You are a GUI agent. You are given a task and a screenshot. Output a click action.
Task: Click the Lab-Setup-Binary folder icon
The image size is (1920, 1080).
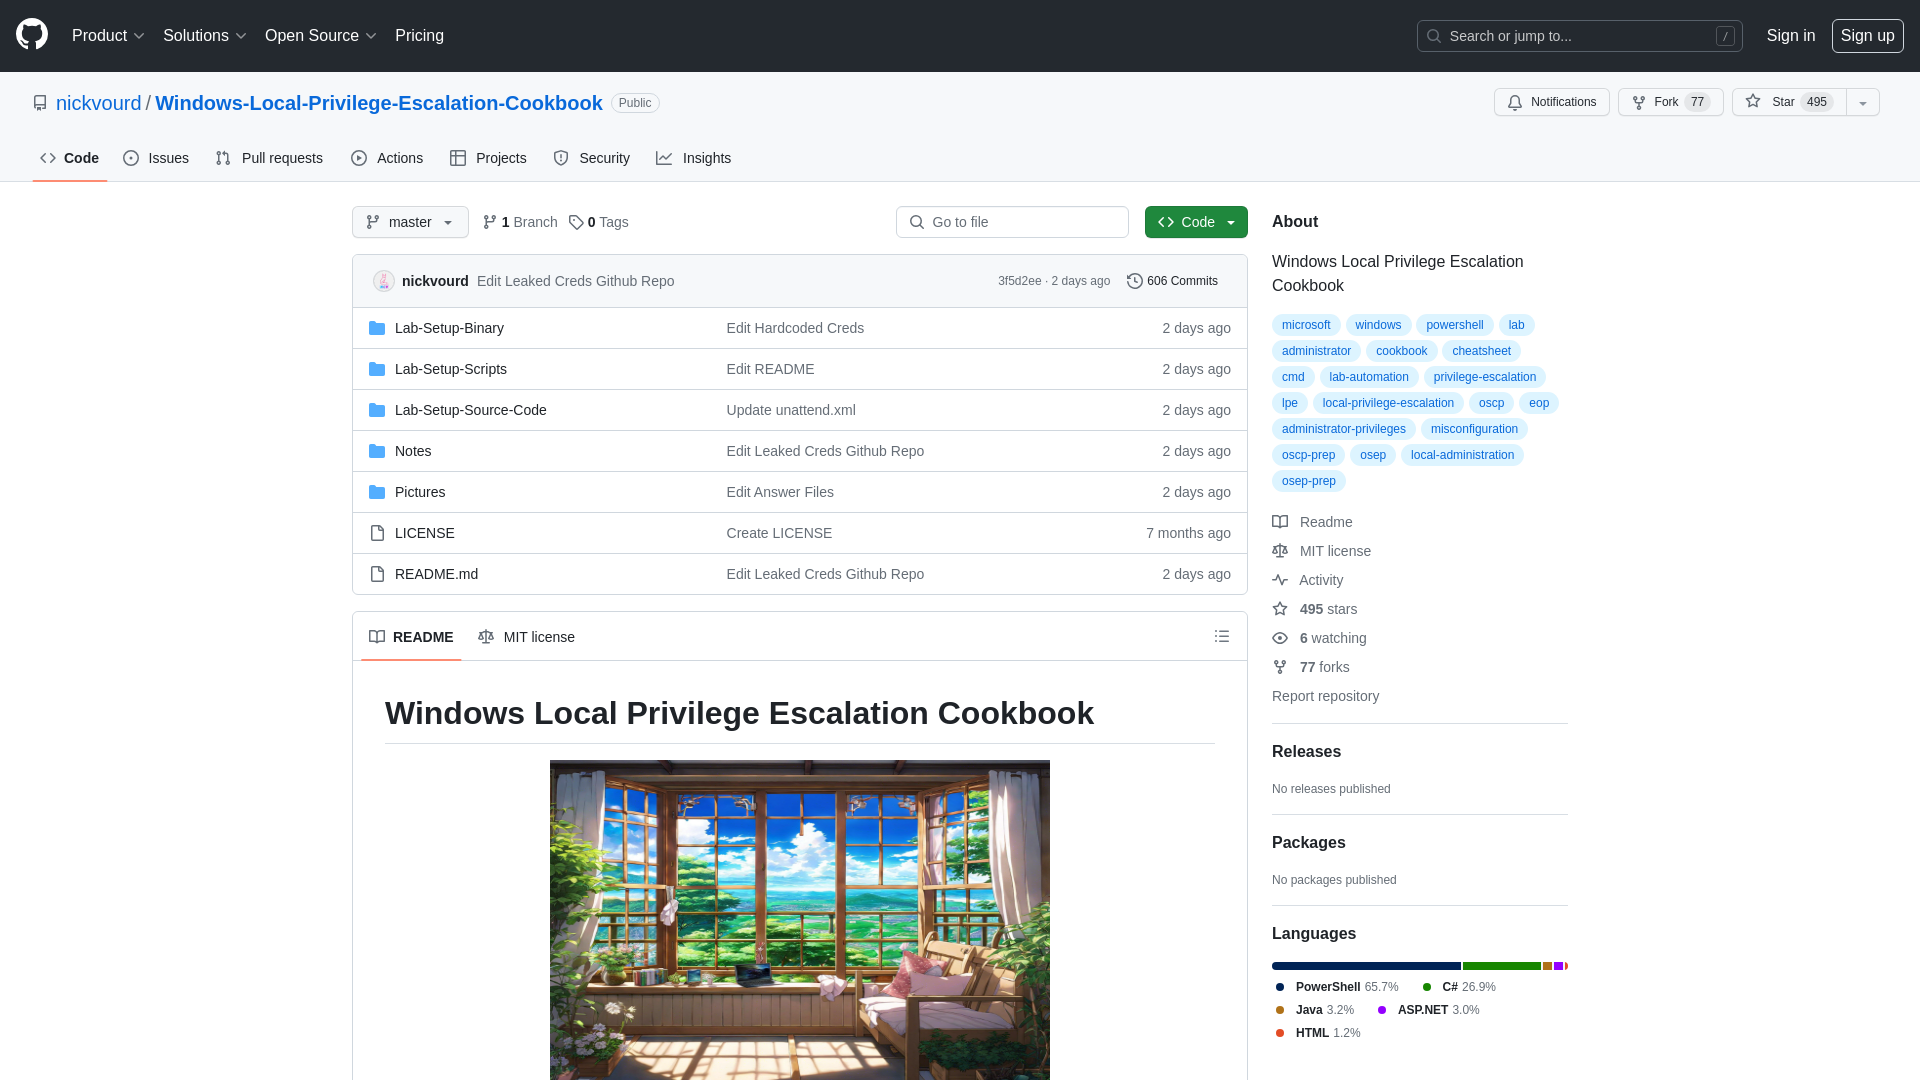tap(377, 328)
